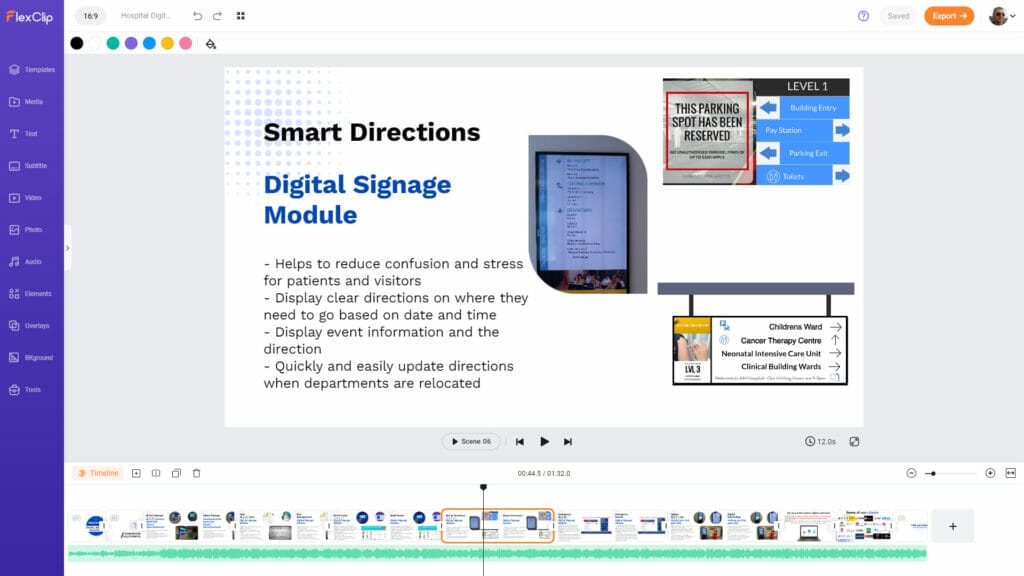The width and height of the screenshot is (1024, 576).
Task: Click the Export button
Action: (948, 16)
